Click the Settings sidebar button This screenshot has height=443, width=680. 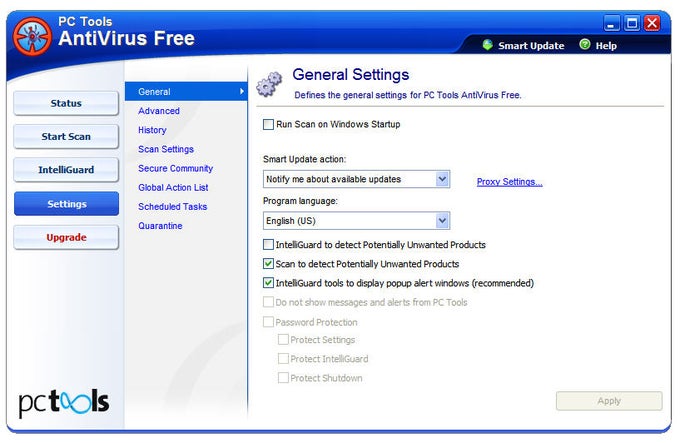pos(66,204)
